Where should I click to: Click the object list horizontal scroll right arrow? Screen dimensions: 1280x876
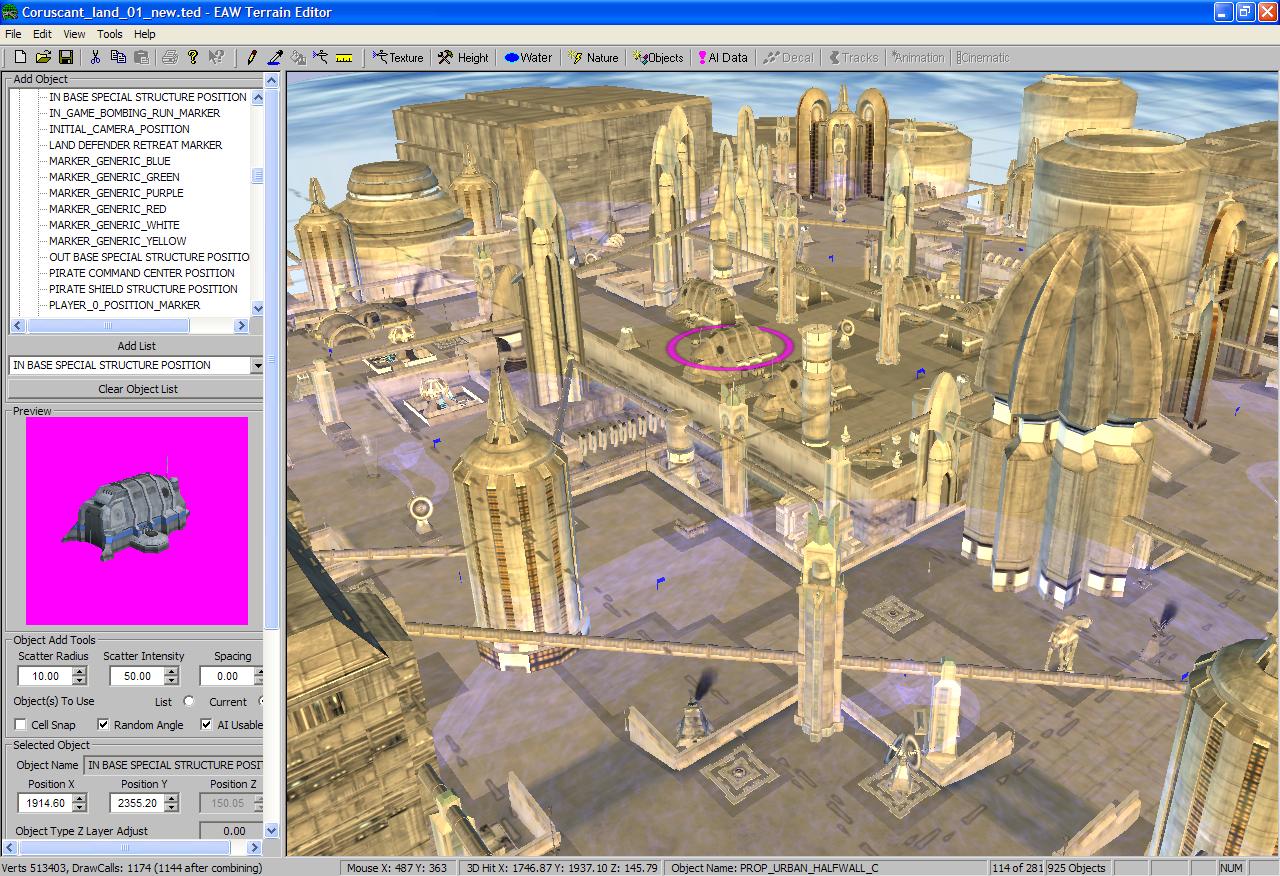pos(241,325)
